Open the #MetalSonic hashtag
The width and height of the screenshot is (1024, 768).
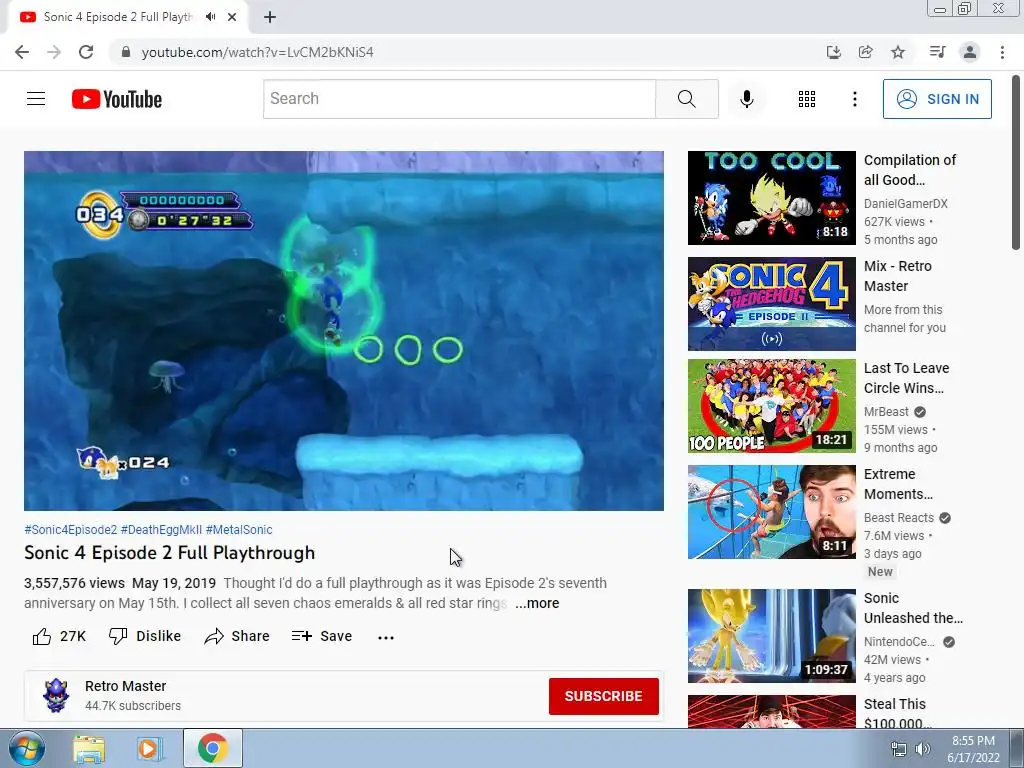pyautogui.click(x=239, y=530)
